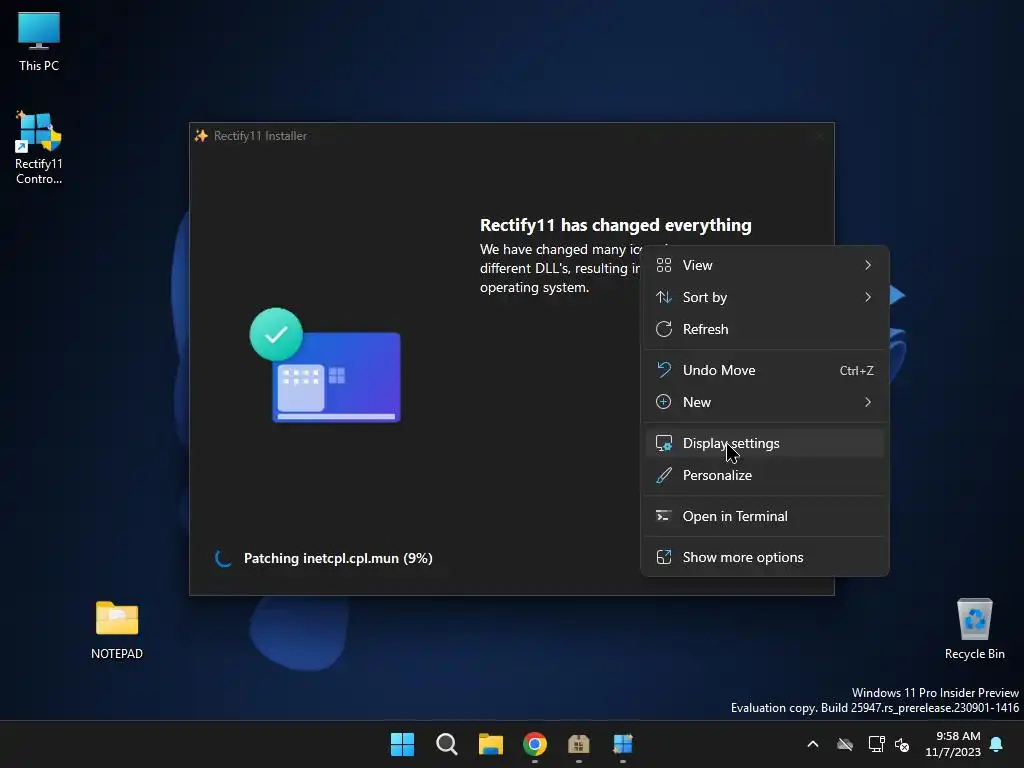Click the Show more options icon
Screen dimensions: 1024x768
pos(664,557)
